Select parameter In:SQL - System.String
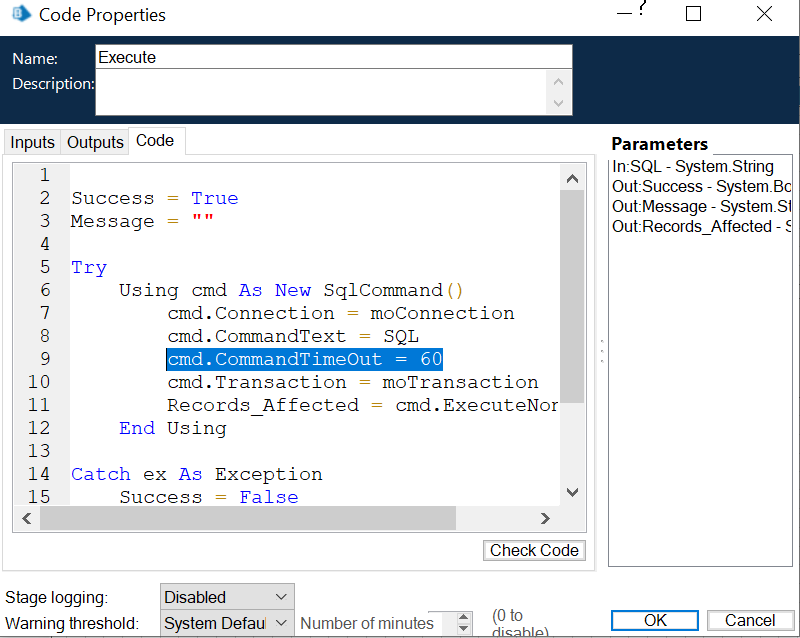Screen dimensions: 800x638 693,166
